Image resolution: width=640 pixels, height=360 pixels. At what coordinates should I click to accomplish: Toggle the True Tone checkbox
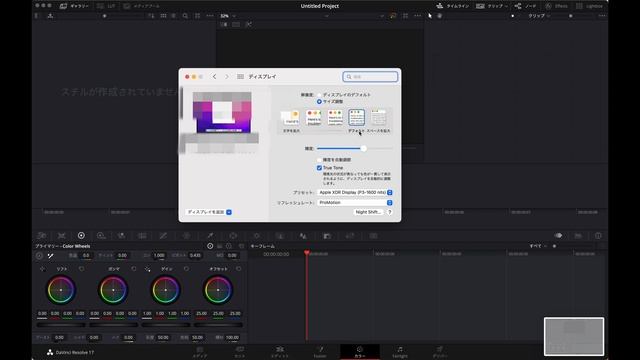[319, 168]
